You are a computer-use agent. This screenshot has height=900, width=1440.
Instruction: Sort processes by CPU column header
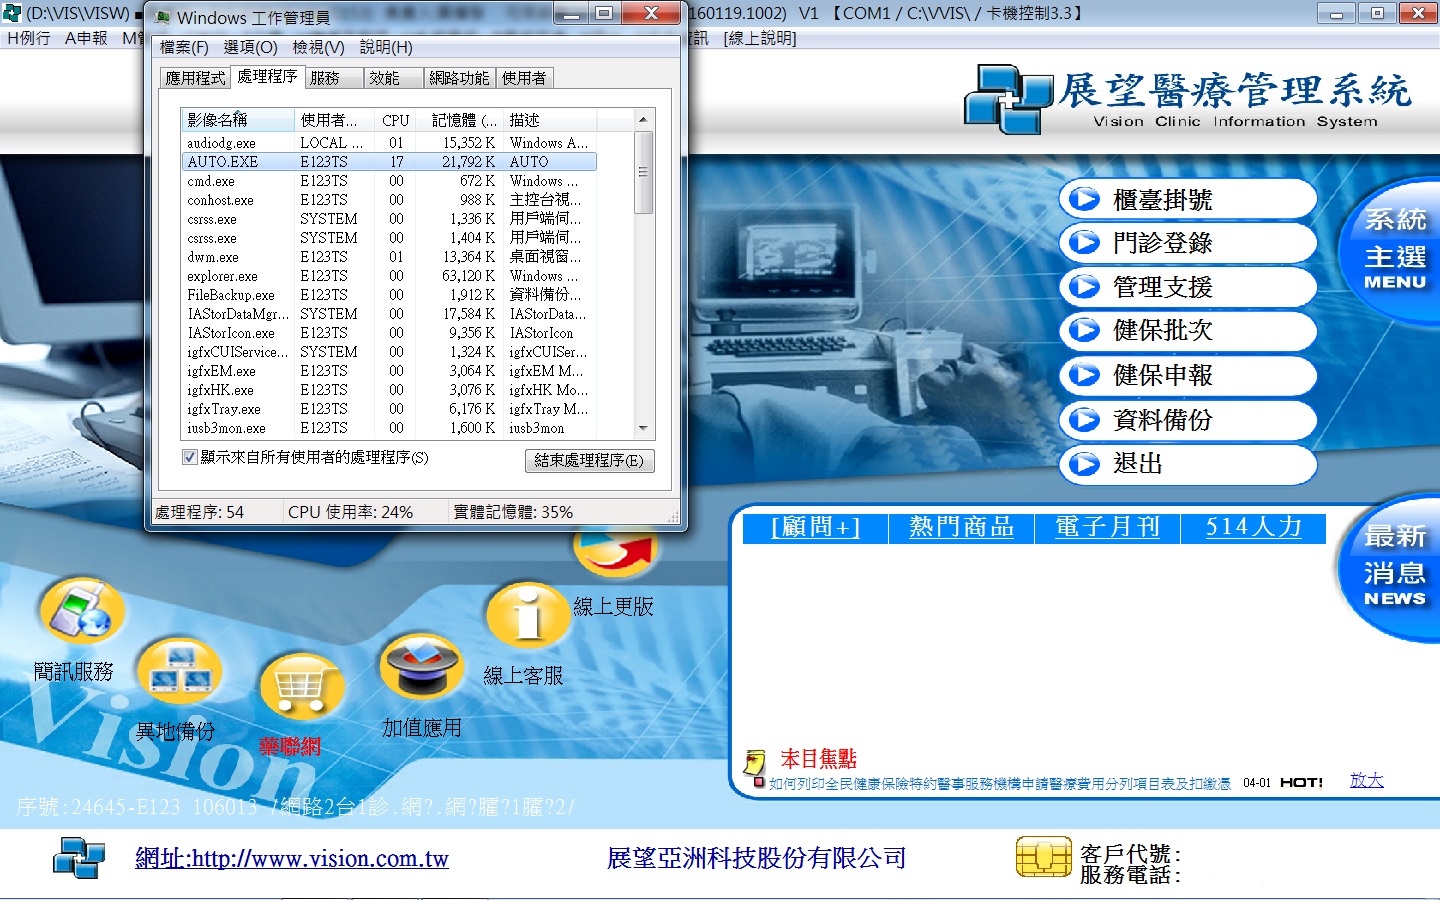[x=396, y=120]
